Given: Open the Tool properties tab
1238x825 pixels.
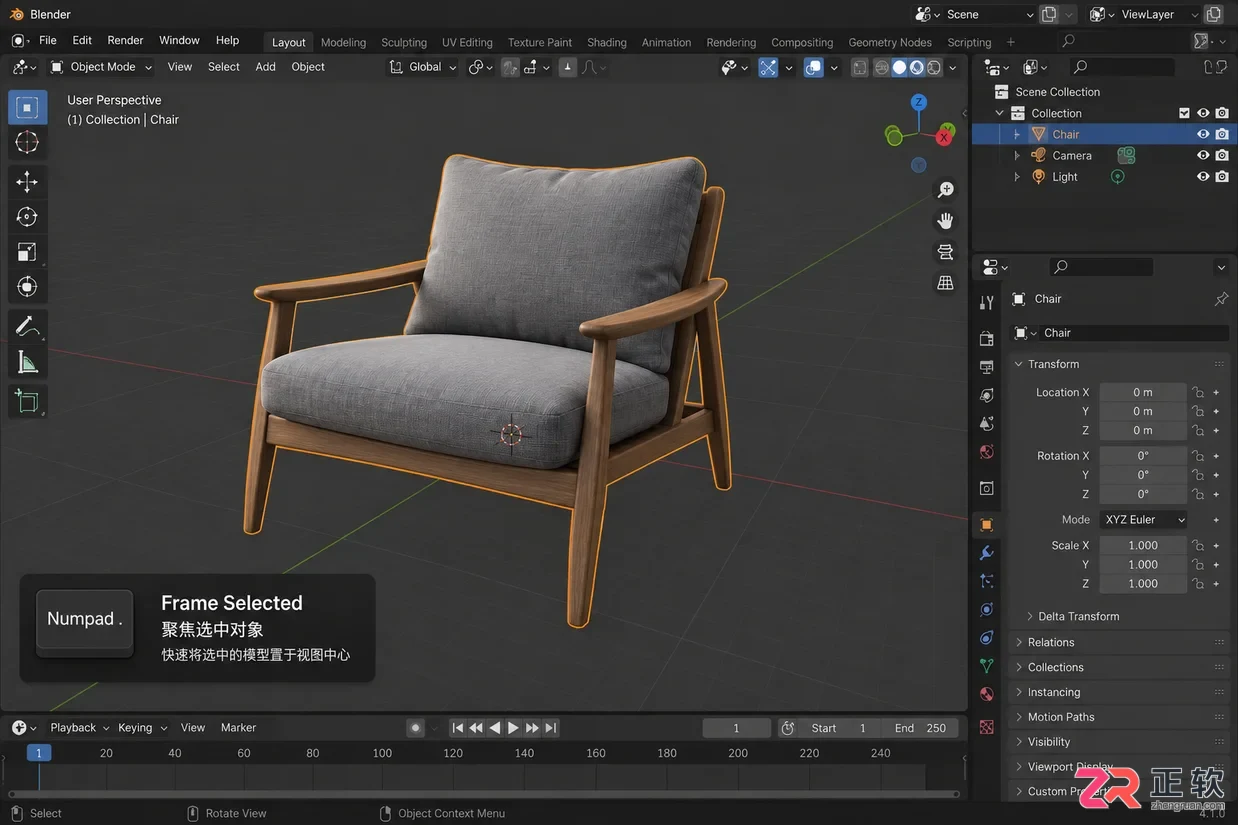Looking at the screenshot, I should 987,303.
